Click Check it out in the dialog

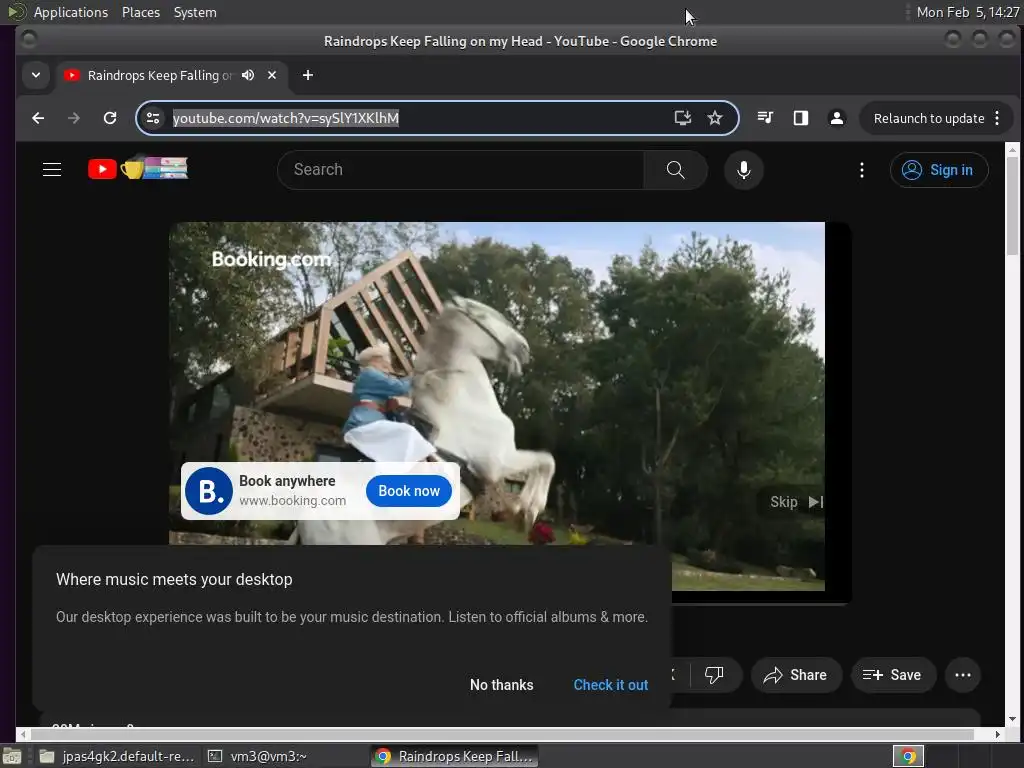tap(611, 684)
